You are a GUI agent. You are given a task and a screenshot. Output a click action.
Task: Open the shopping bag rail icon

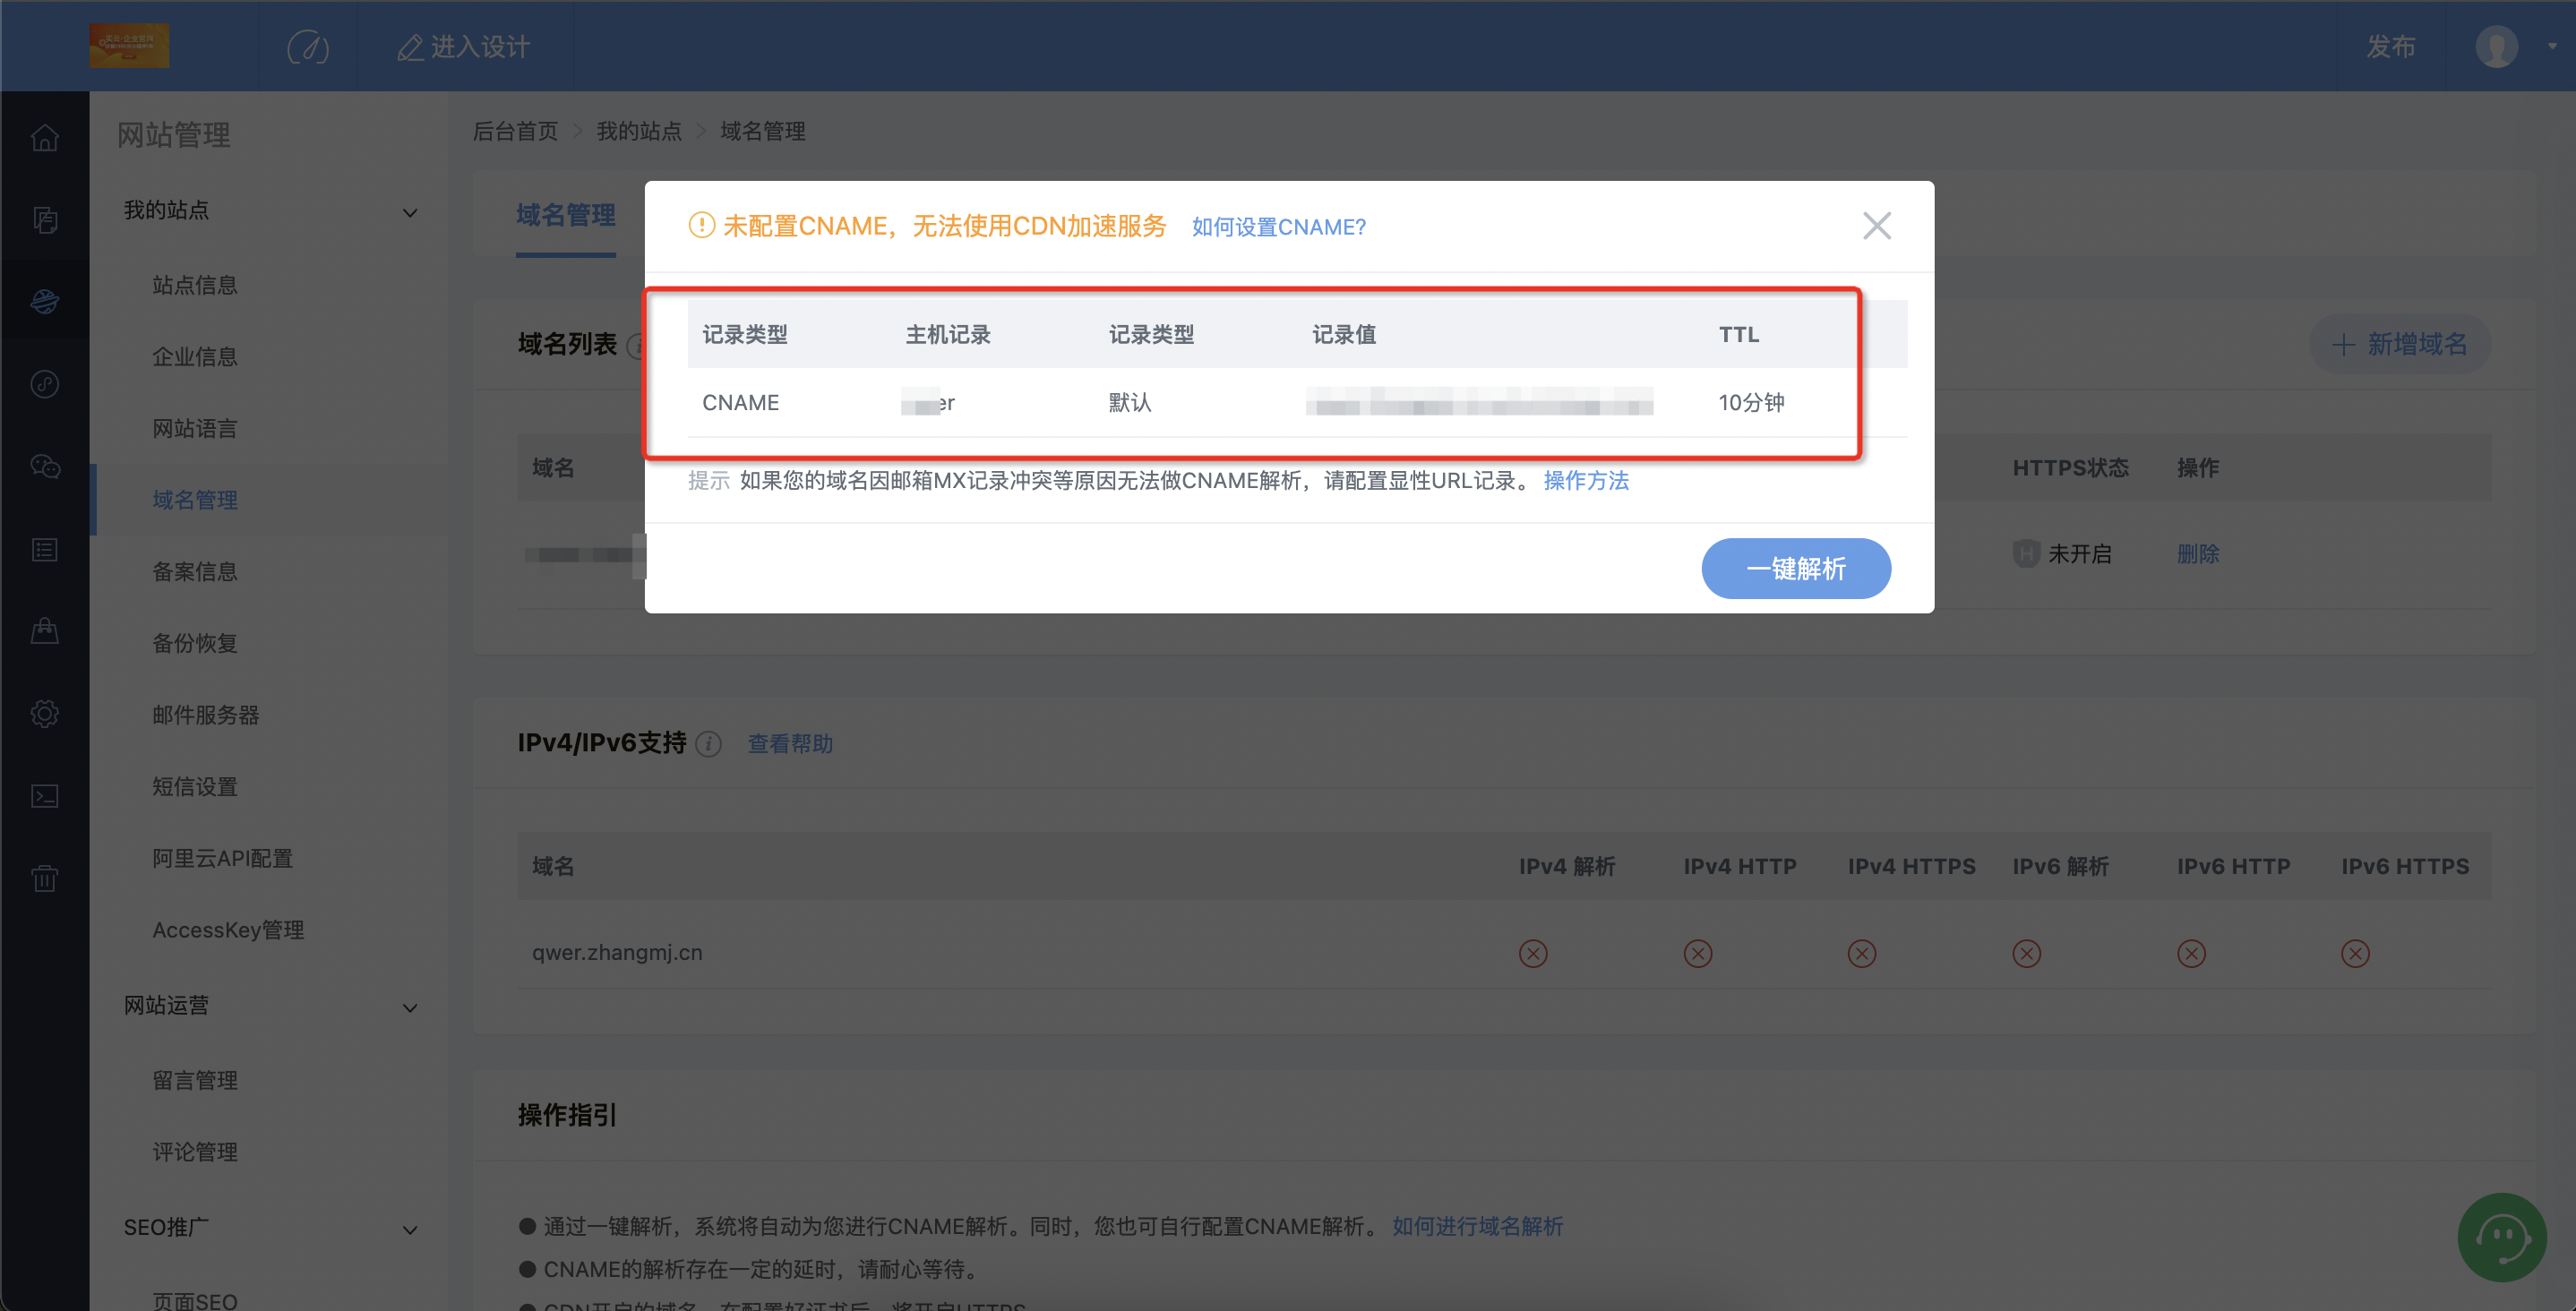coord(44,631)
